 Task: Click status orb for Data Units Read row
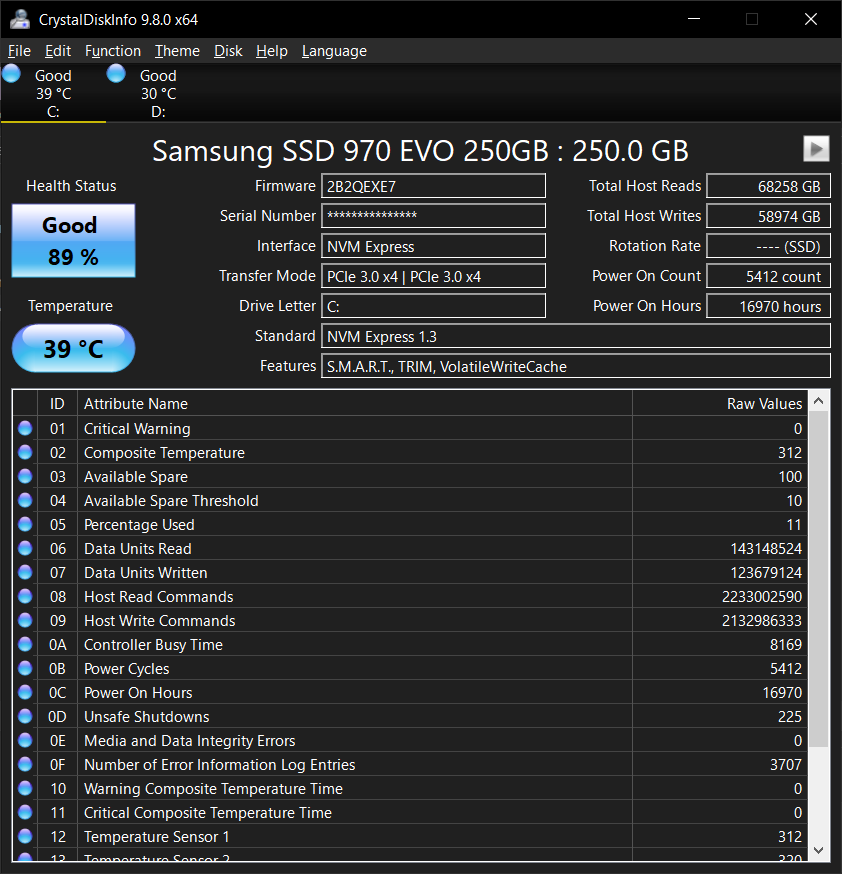pyautogui.click(x=25, y=548)
